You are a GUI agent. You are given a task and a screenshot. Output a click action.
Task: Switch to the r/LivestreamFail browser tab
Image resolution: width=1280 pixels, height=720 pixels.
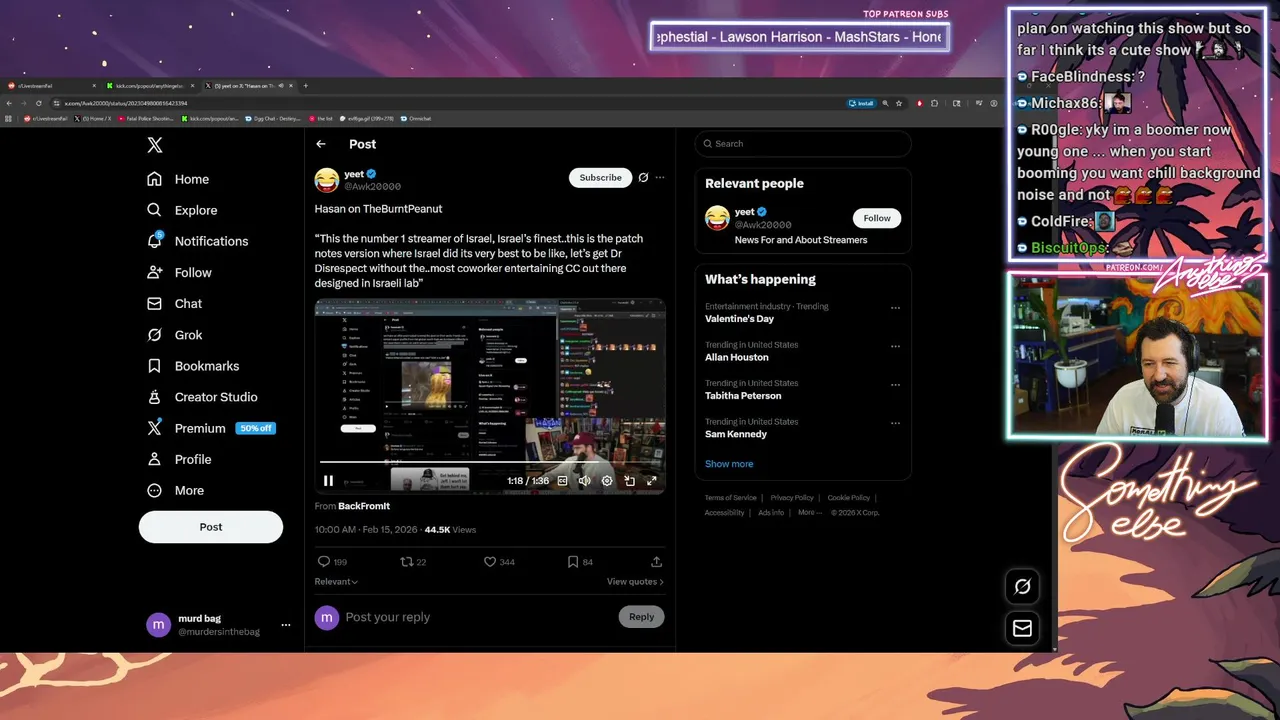click(x=50, y=86)
